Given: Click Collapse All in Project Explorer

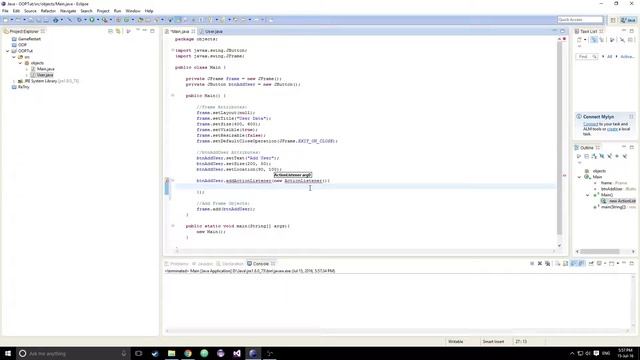Looking at the screenshot, I should [x=110, y=31].
